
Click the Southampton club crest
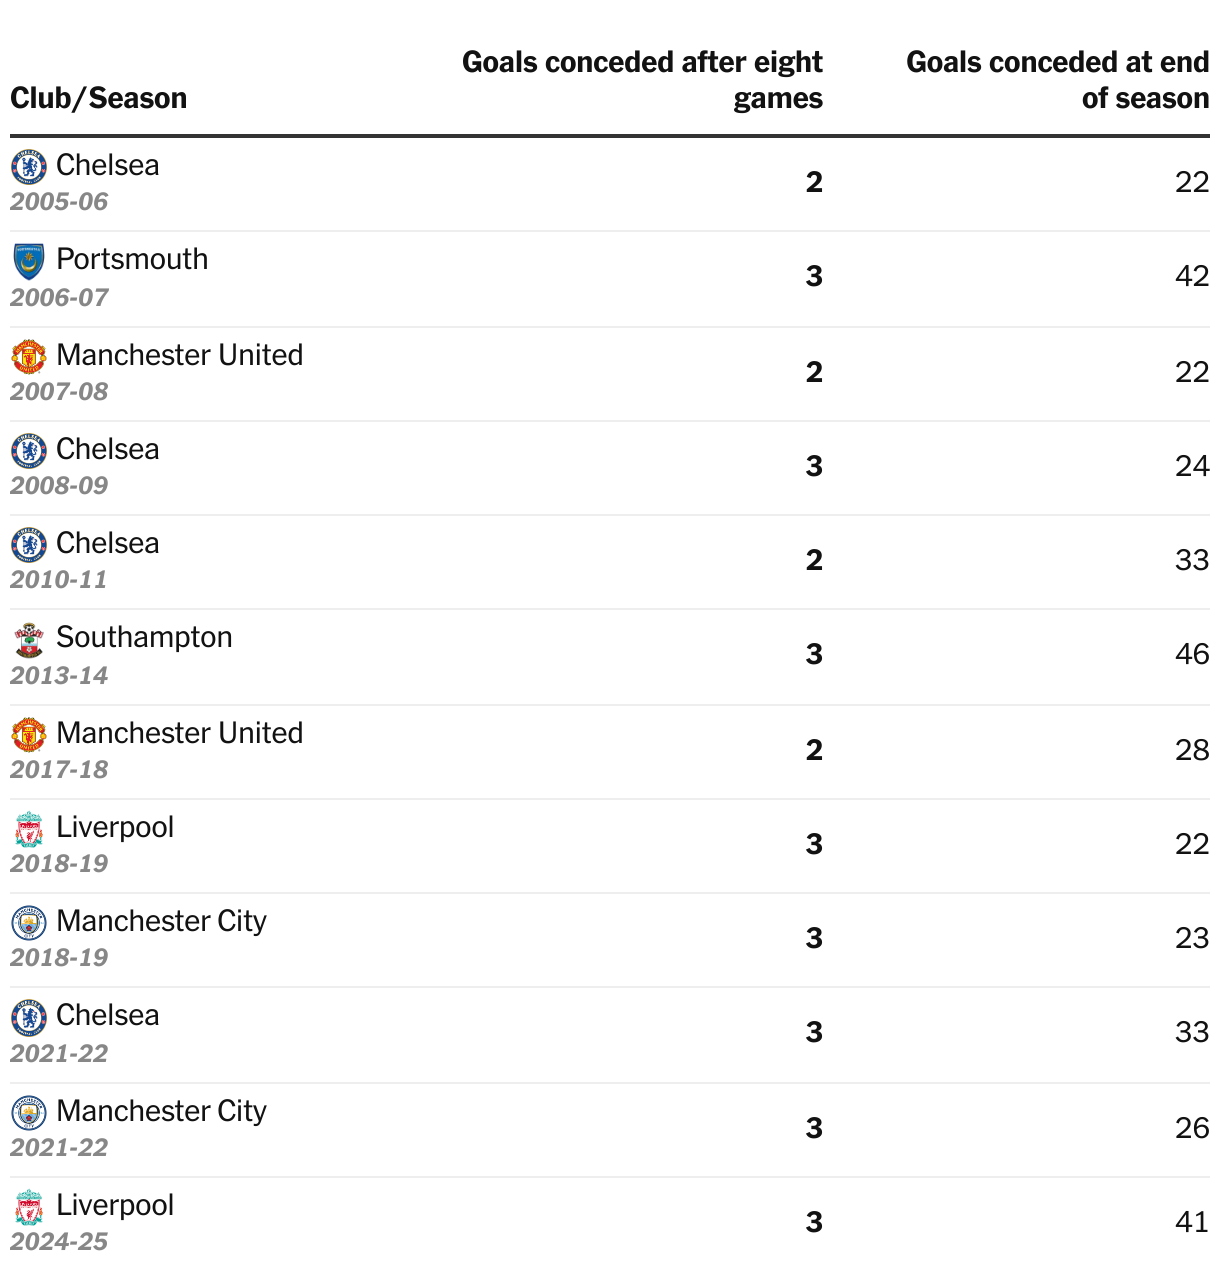(29, 639)
